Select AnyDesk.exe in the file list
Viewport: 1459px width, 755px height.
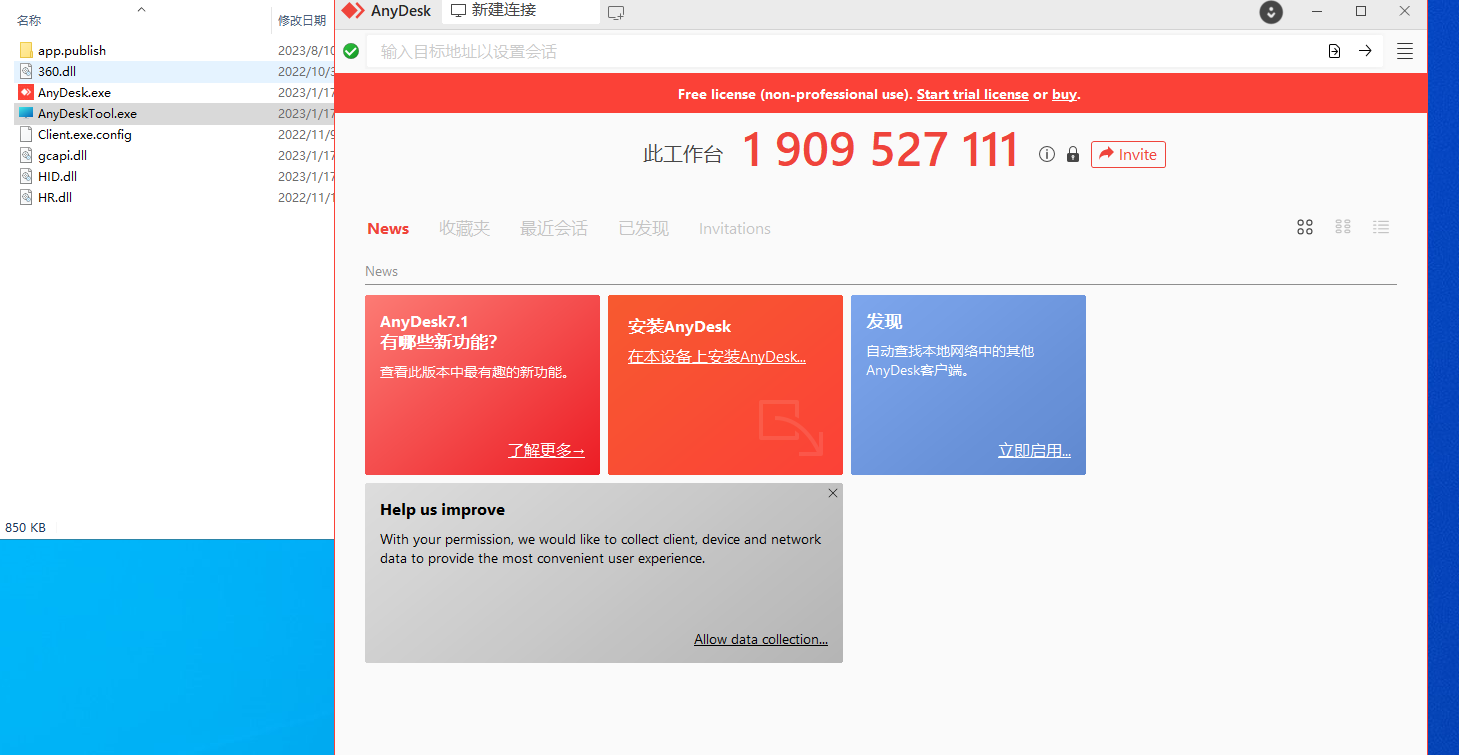(x=74, y=93)
